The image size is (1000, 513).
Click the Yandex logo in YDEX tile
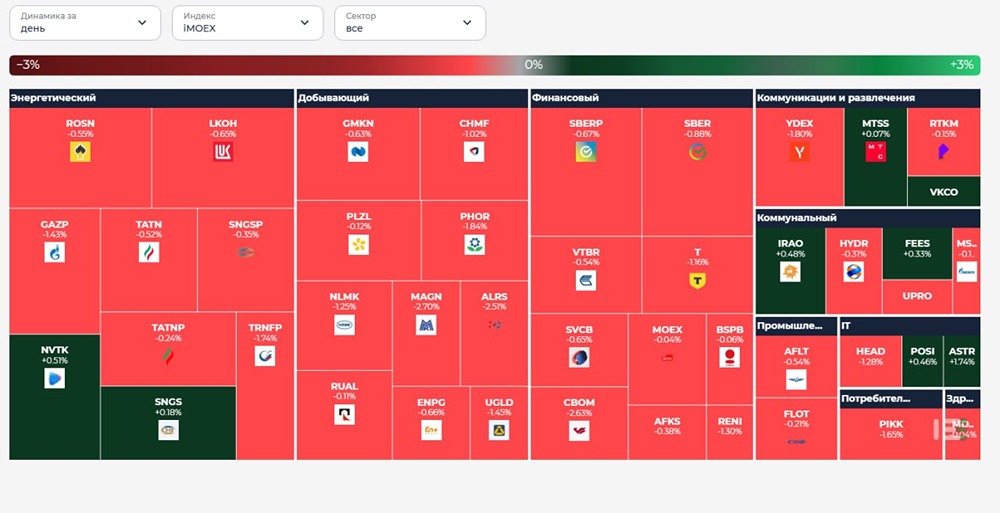pyautogui.click(x=799, y=151)
